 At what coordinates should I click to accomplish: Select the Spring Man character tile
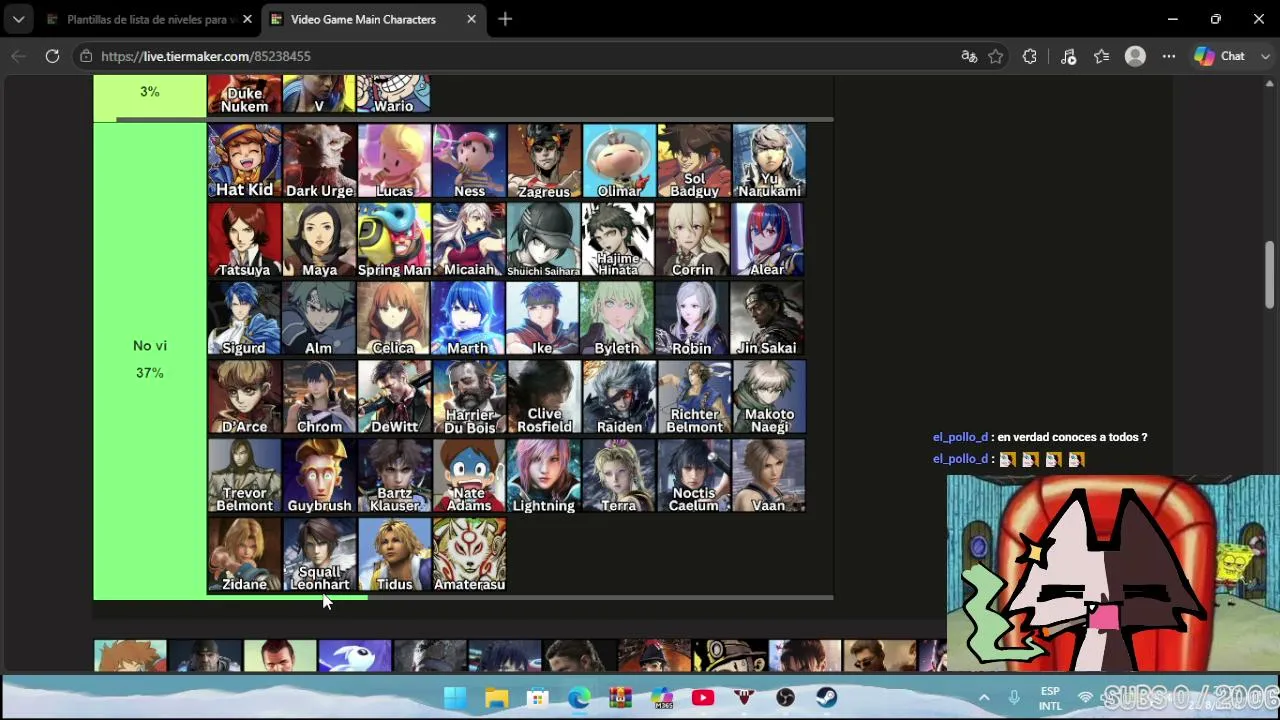coord(394,240)
